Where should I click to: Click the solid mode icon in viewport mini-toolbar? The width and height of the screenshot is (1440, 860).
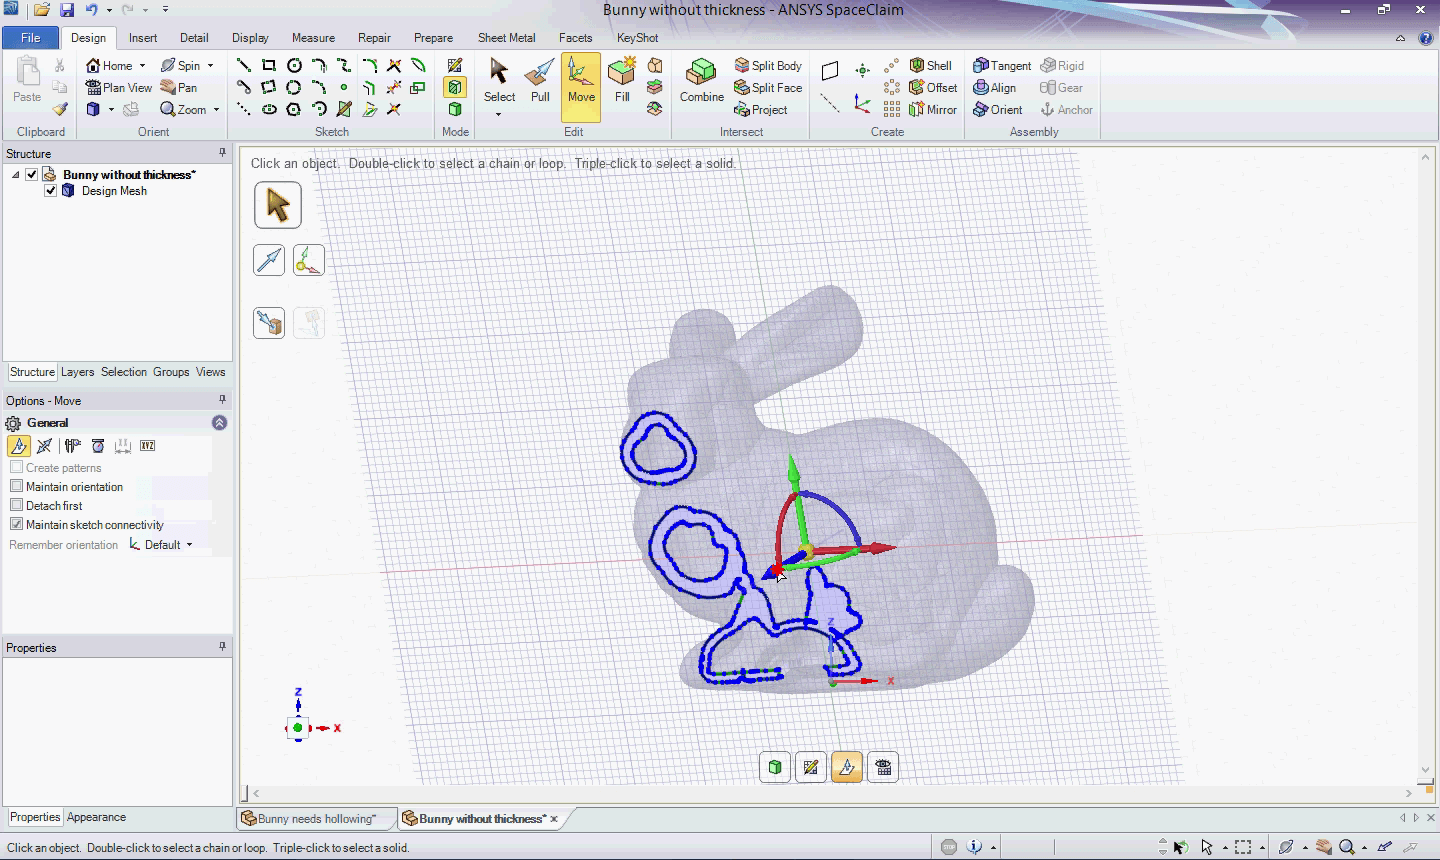pos(775,767)
